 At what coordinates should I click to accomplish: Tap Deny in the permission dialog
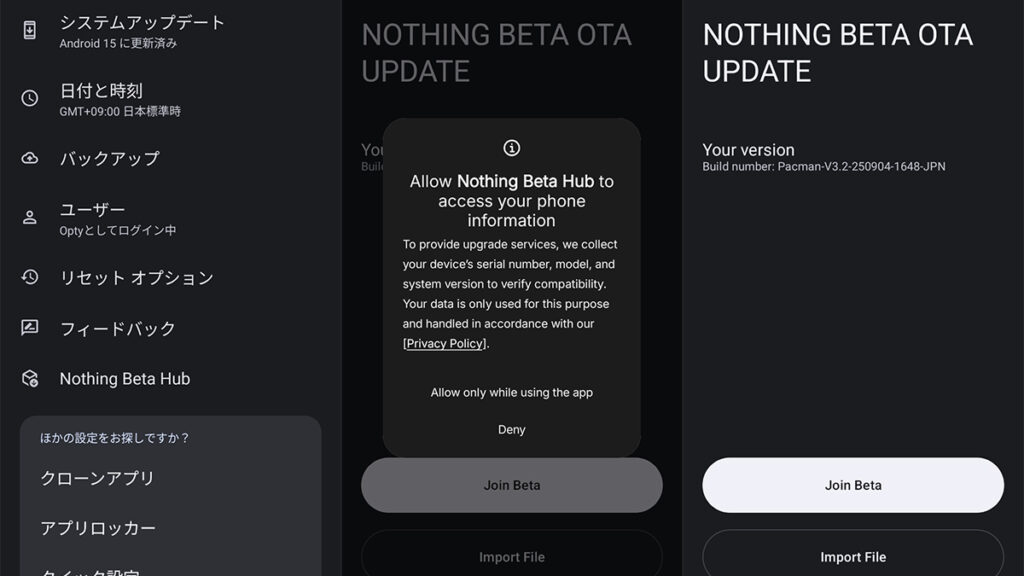(512, 430)
